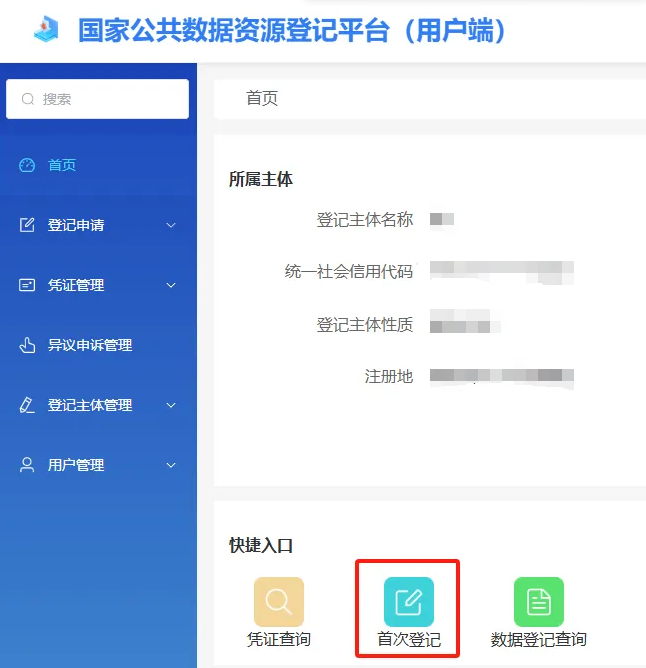
Task: Open the teal 首次登记 quick entry icon
Action: 408,602
